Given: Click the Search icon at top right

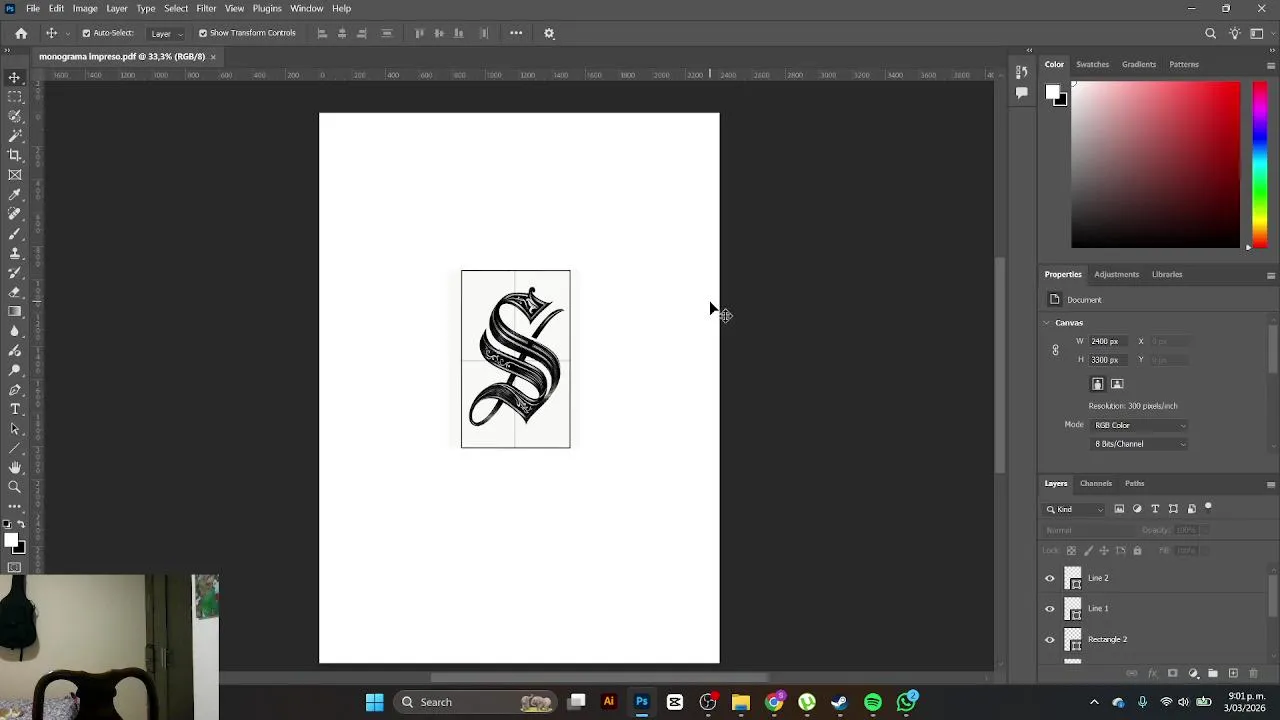Looking at the screenshot, I should [1210, 33].
